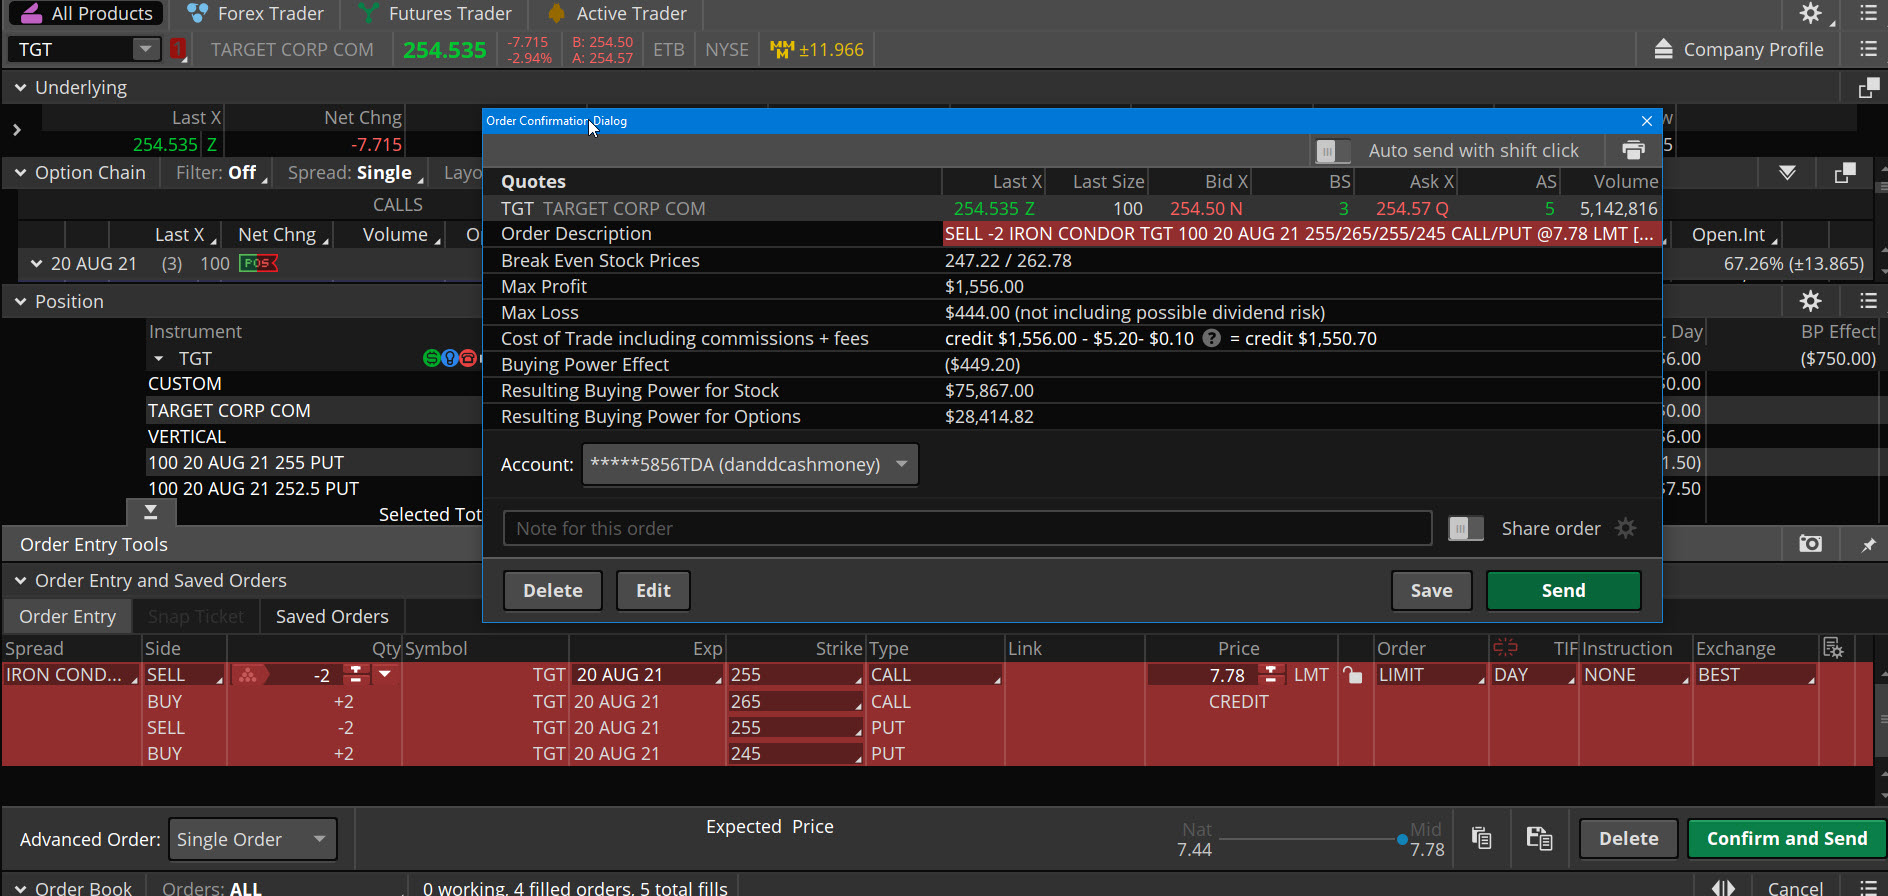Switch to Forex Trader tab
This screenshot has width=1888, height=896.
pyautogui.click(x=256, y=13)
